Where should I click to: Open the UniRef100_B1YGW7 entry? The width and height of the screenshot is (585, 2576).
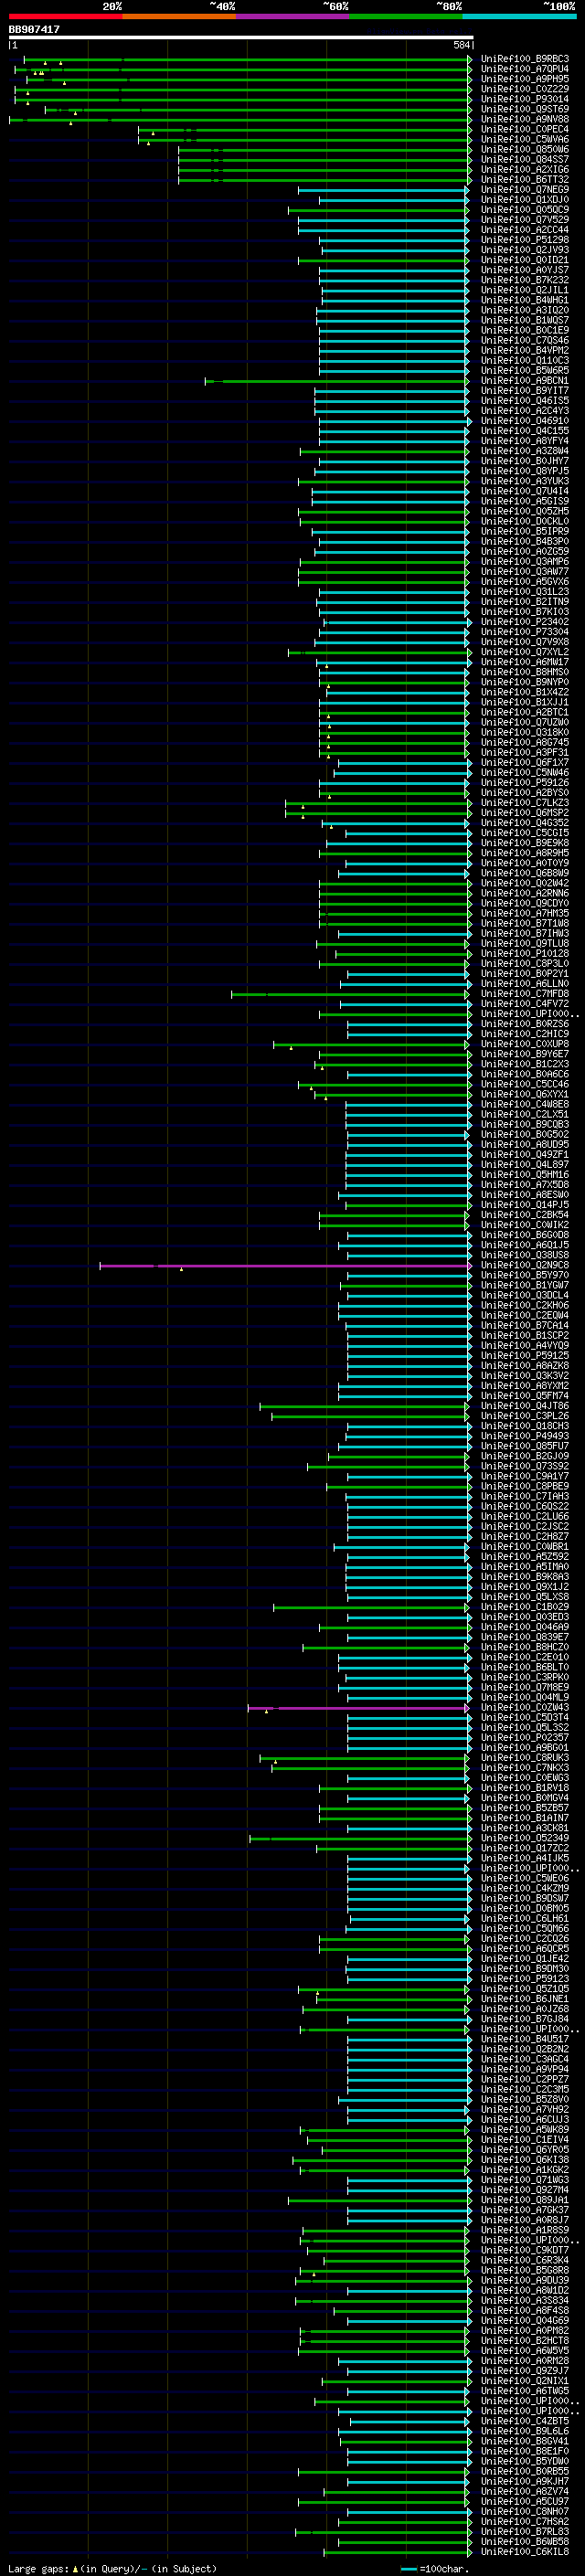coord(525,1286)
